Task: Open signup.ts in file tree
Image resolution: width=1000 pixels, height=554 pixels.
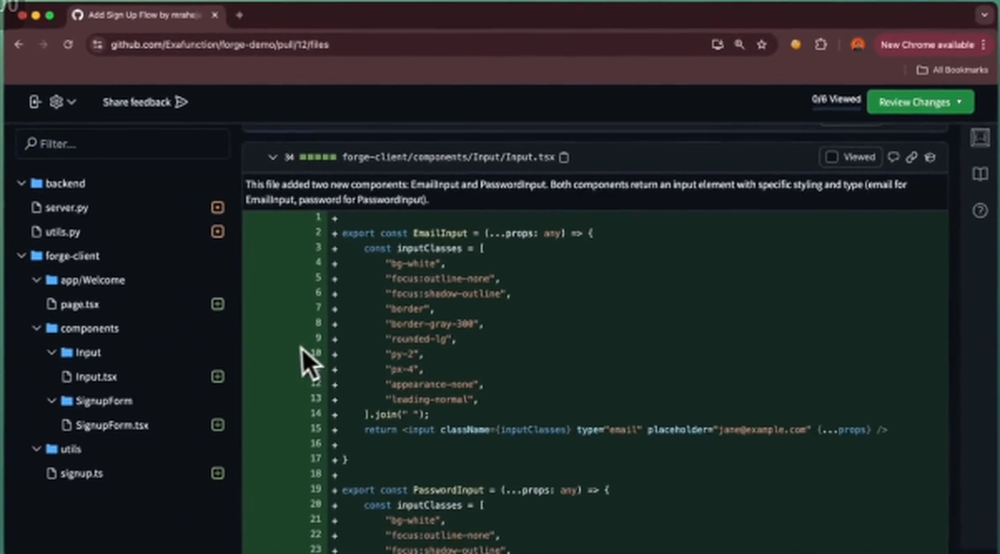Action: click(81, 473)
